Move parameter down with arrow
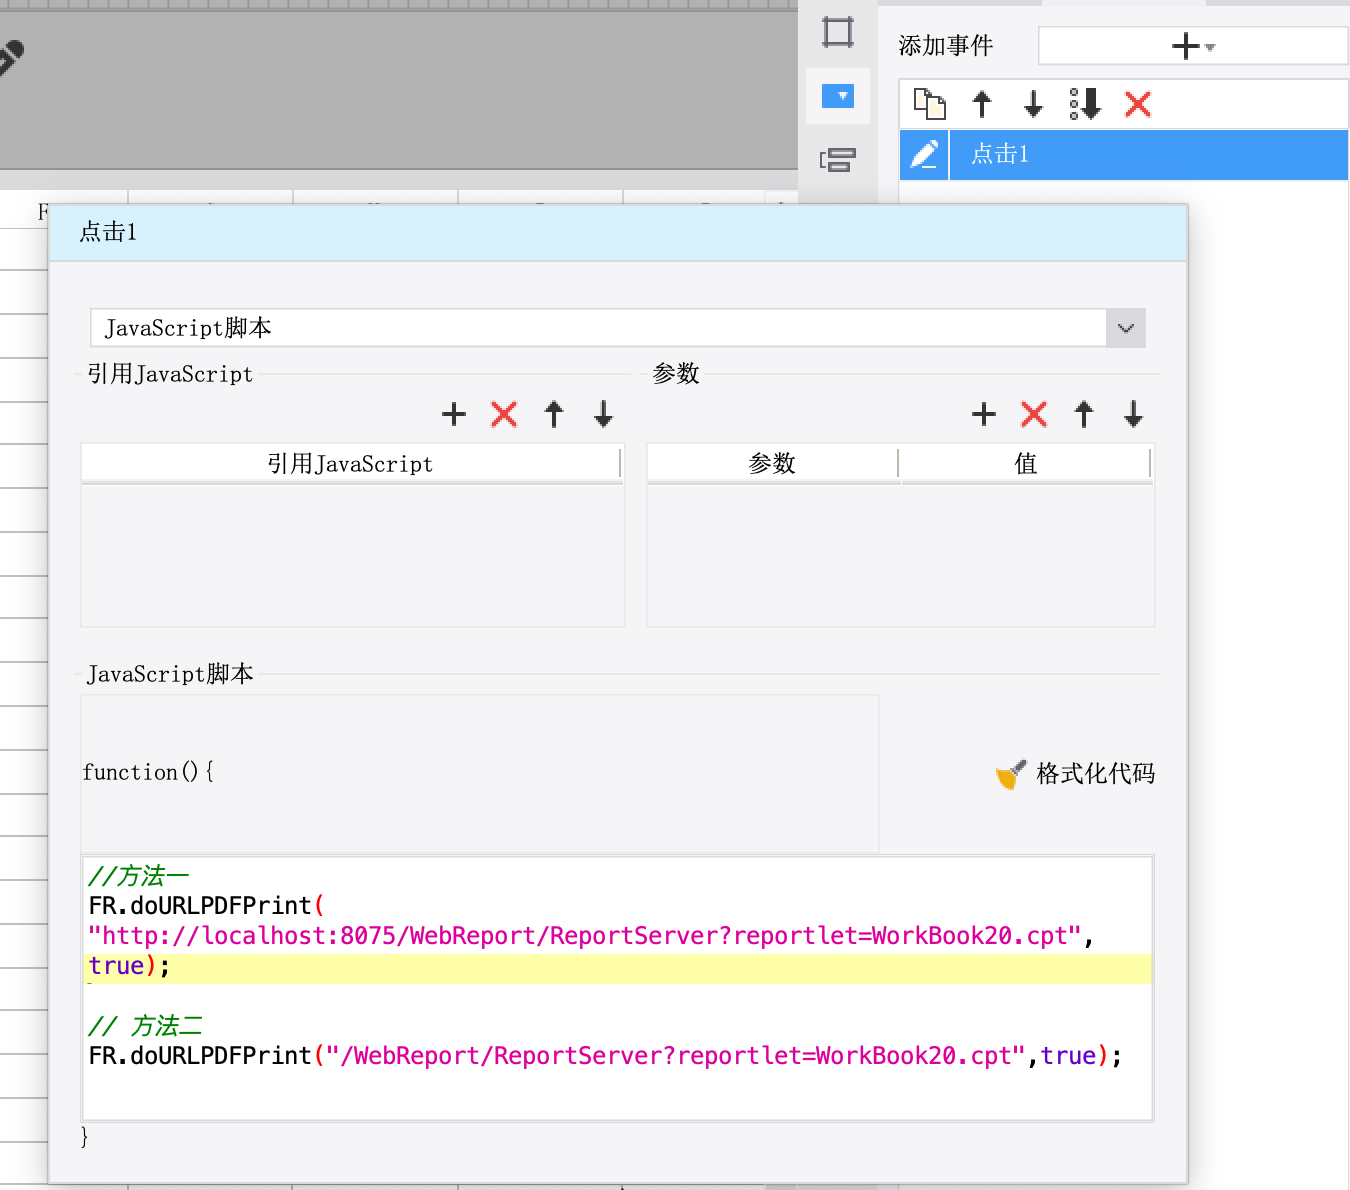This screenshot has width=1350, height=1190. tap(1133, 414)
